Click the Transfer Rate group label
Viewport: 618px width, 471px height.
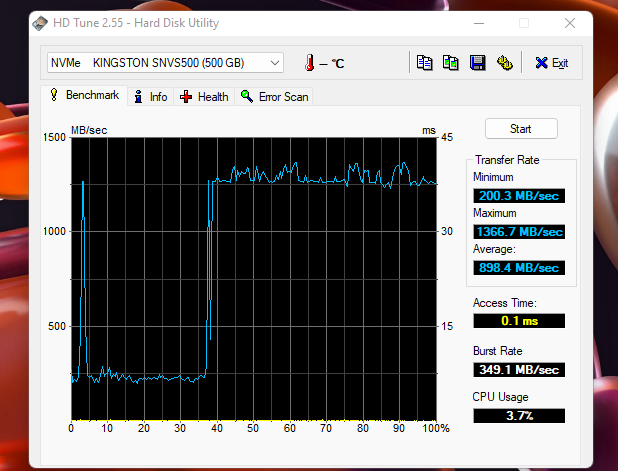507,160
